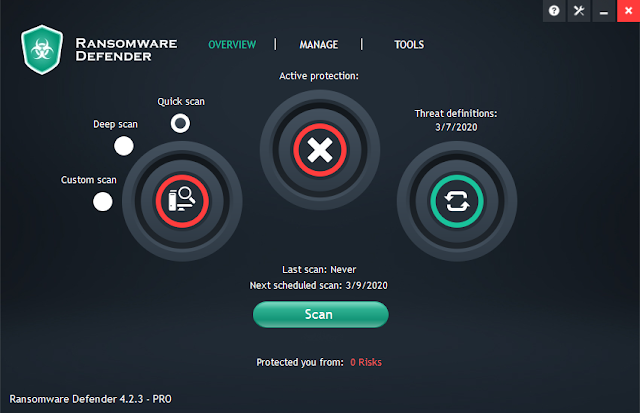Open settings with the wrench tools icon
640x413 pixels.
coord(579,11)
